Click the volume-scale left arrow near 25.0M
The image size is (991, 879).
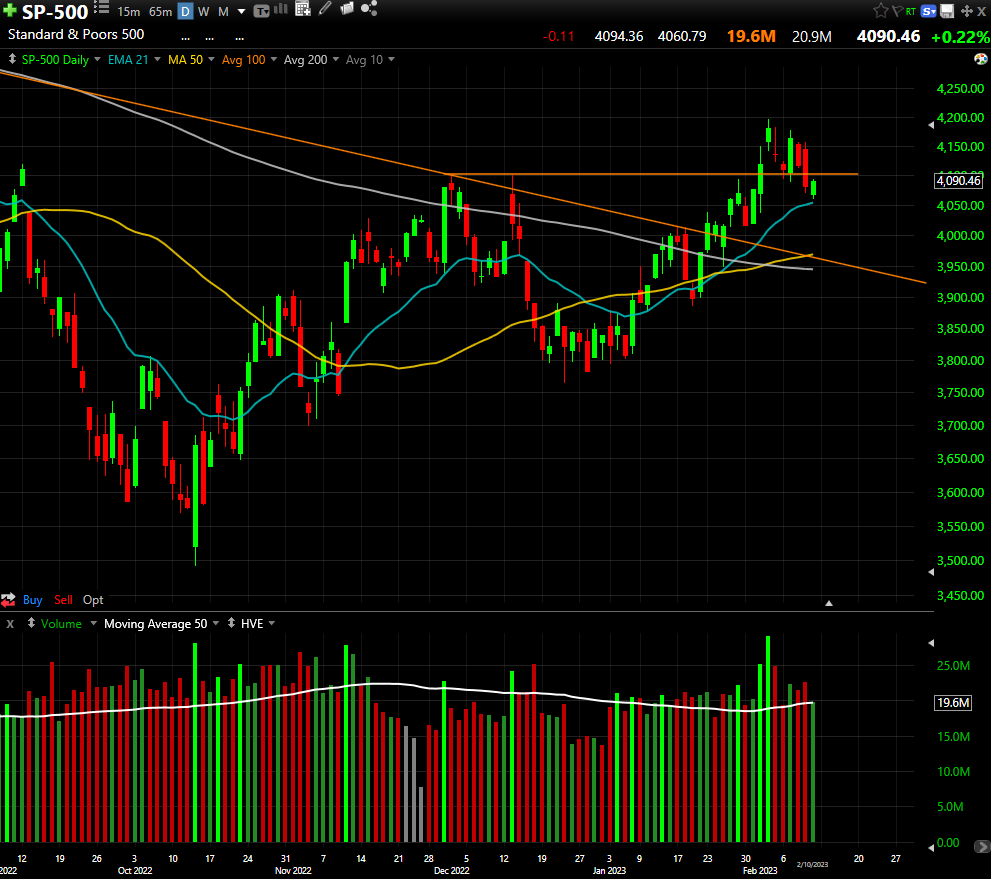[x=931, y=643]
